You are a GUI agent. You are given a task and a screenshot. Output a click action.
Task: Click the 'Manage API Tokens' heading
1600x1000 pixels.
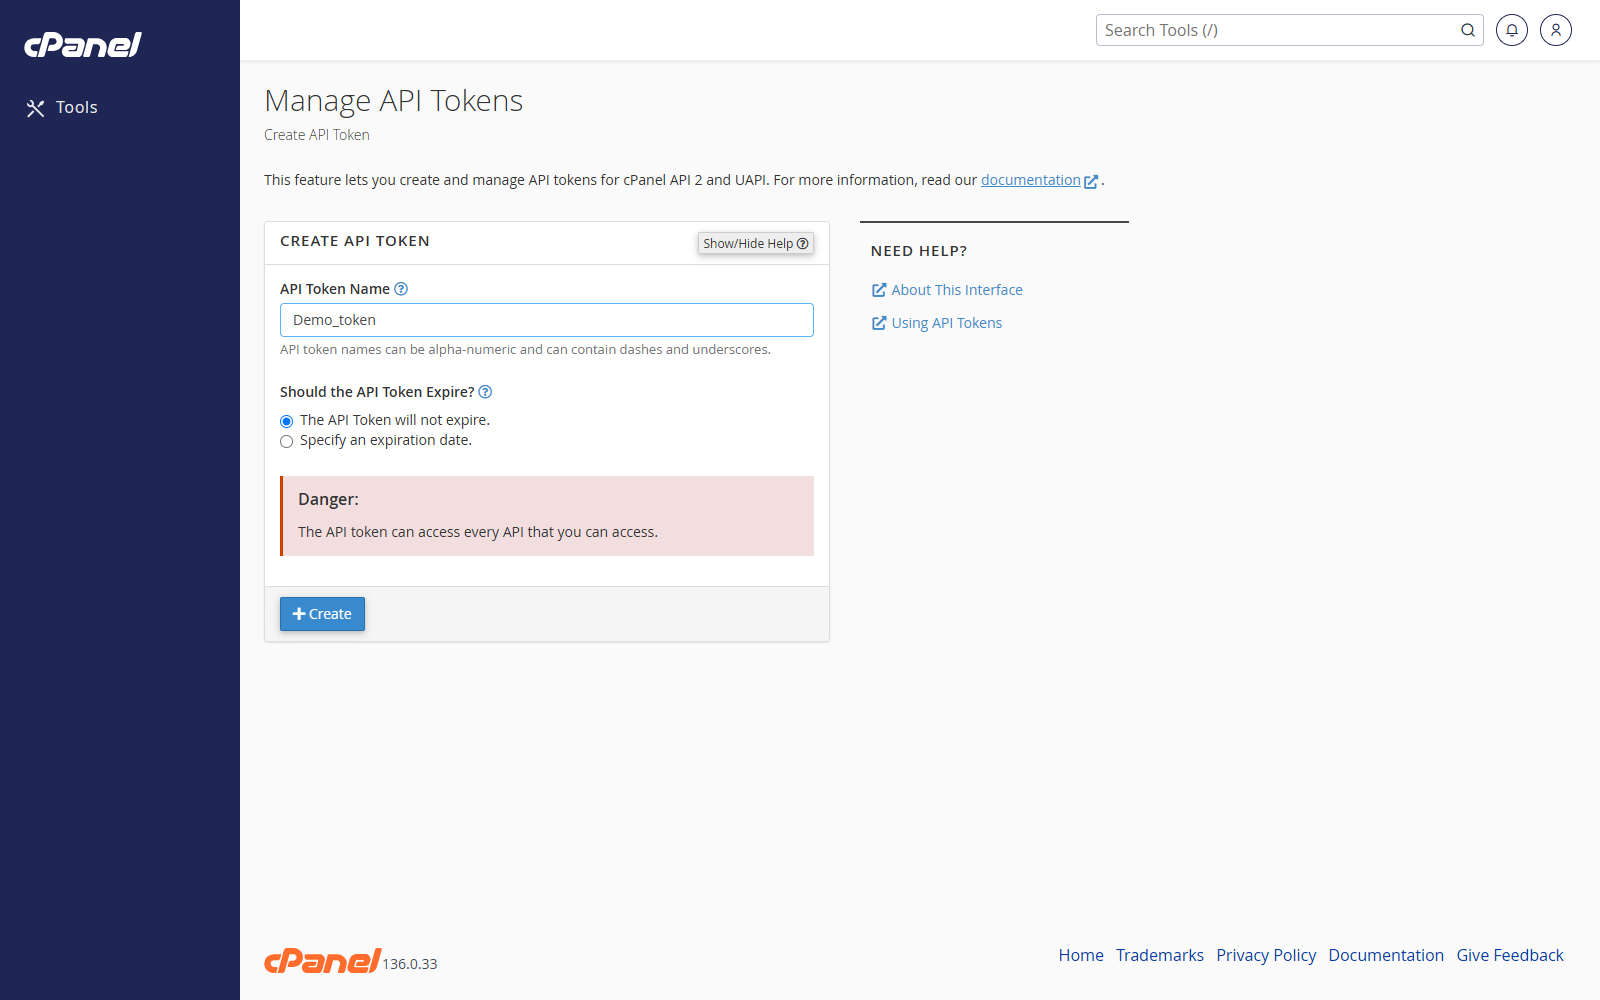coord(393,101)
